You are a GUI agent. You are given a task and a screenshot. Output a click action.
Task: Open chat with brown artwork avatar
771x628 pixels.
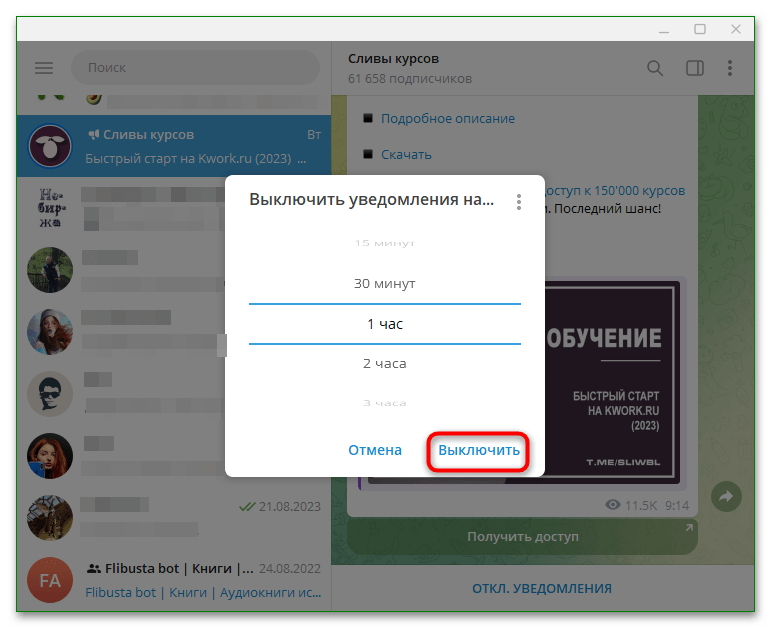pos(50,518)
